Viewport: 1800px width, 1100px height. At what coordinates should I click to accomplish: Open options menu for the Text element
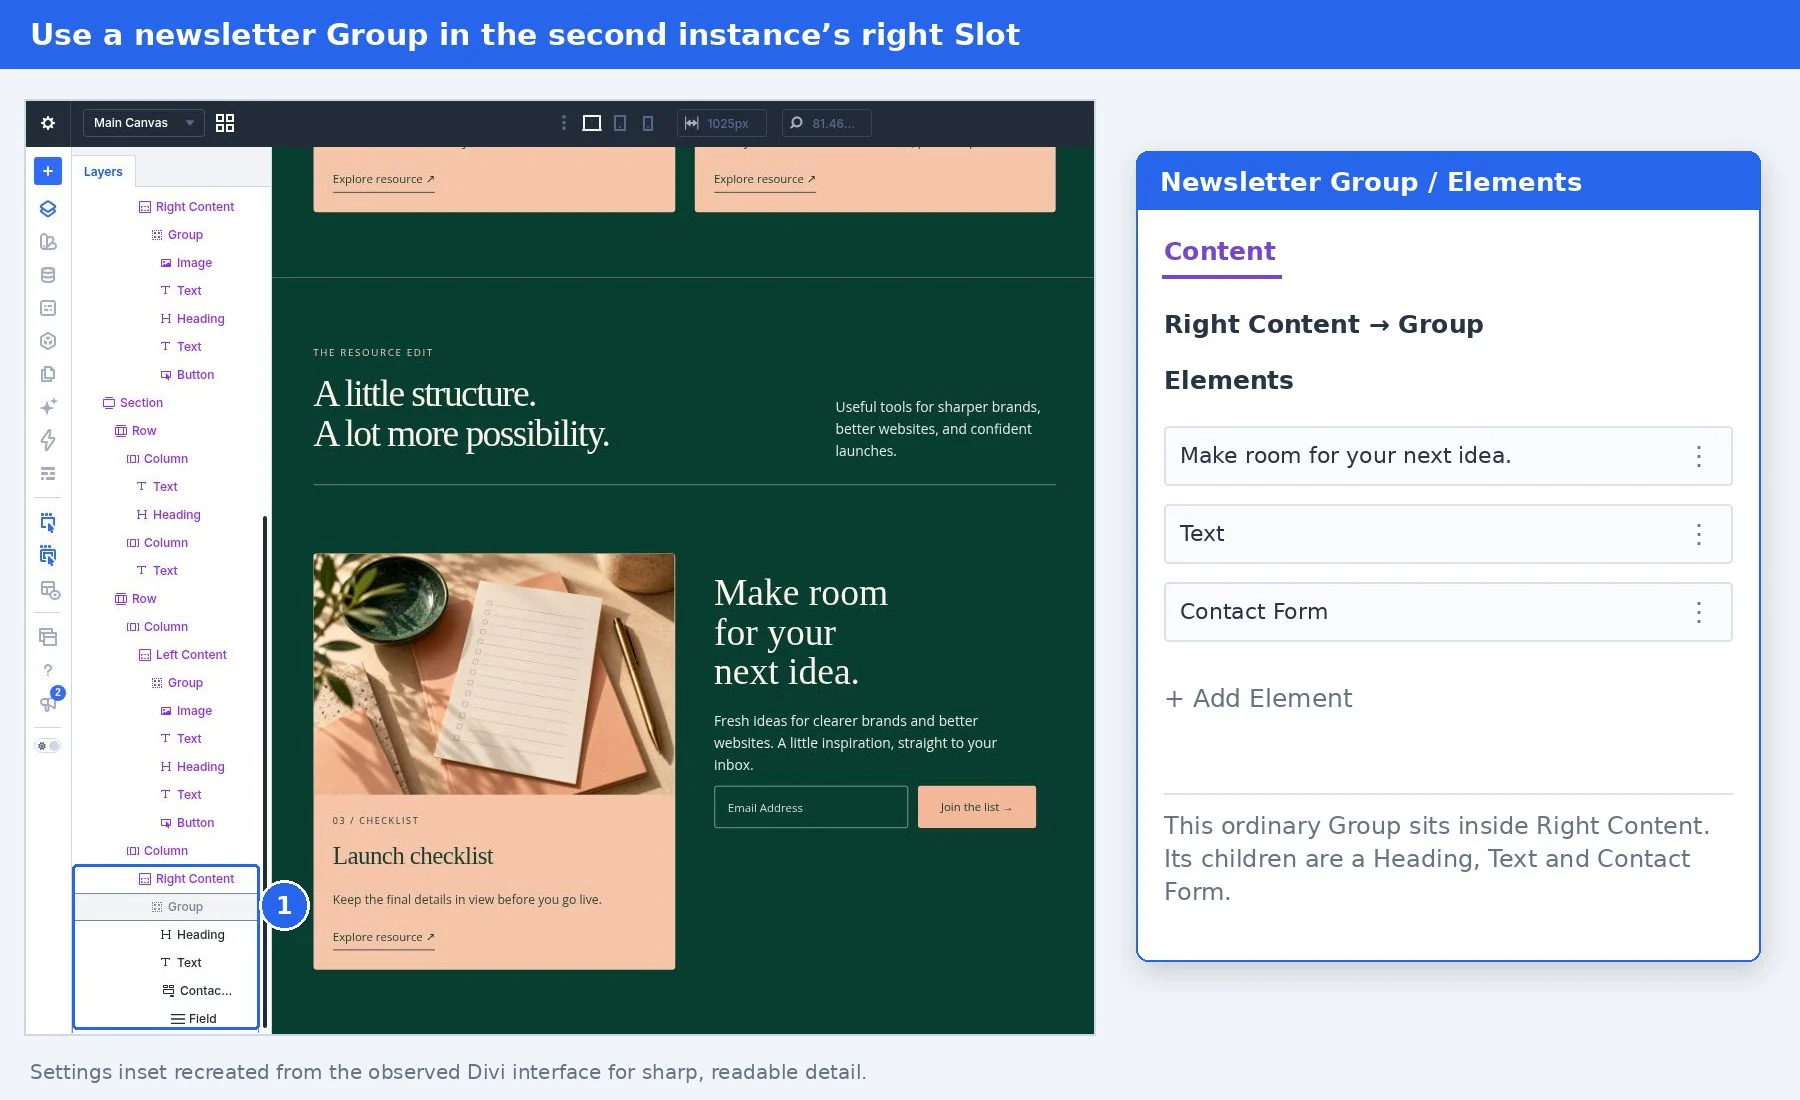point(1698,534)
